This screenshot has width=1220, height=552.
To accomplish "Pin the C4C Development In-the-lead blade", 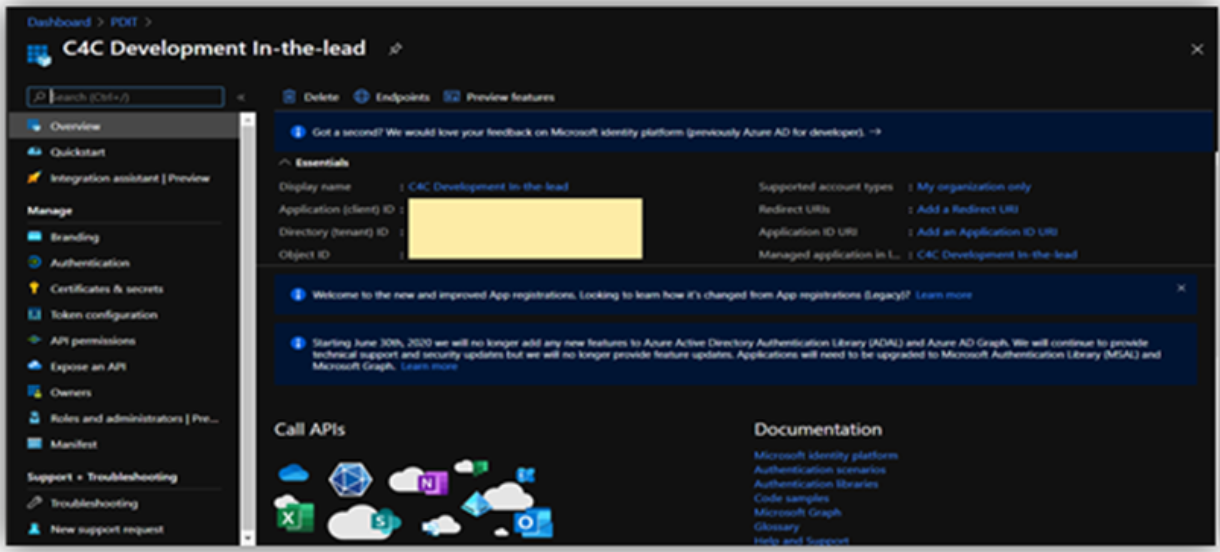I will pos(395,48).
